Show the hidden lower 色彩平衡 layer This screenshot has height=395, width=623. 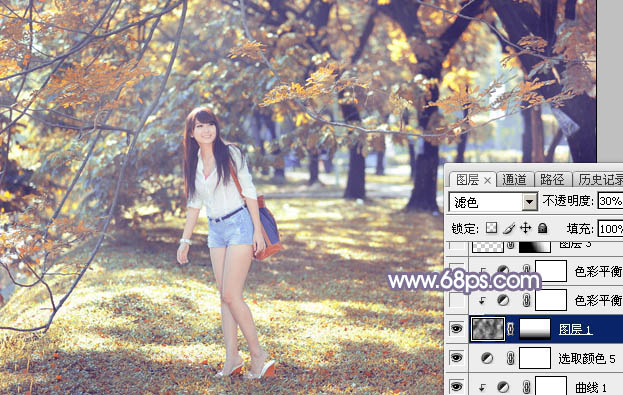tap(457, 300)
